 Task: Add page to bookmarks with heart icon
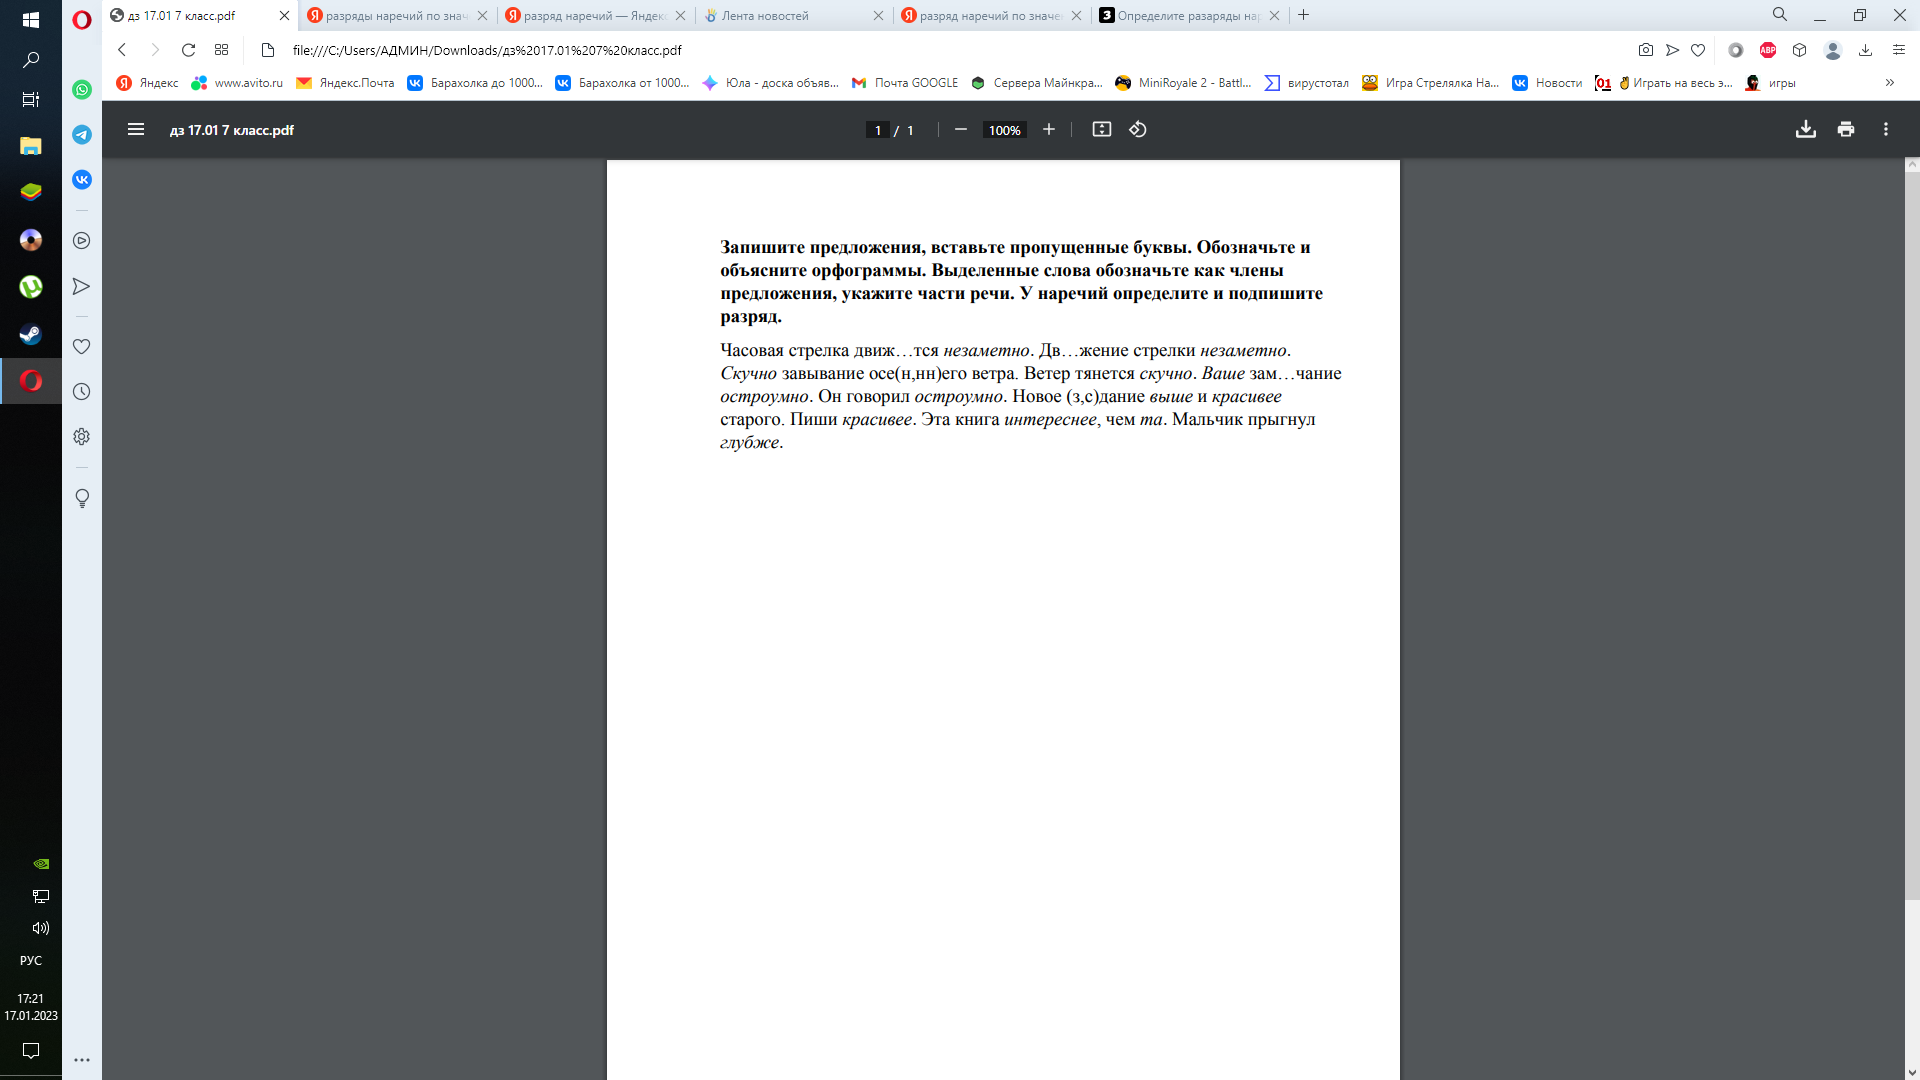(1697, 50)
